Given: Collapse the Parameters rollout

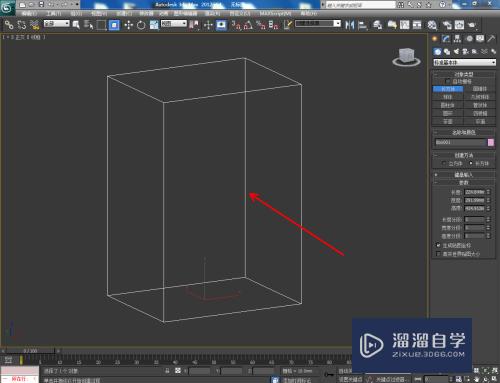Looking at the screenshot, I should [464, 183].
